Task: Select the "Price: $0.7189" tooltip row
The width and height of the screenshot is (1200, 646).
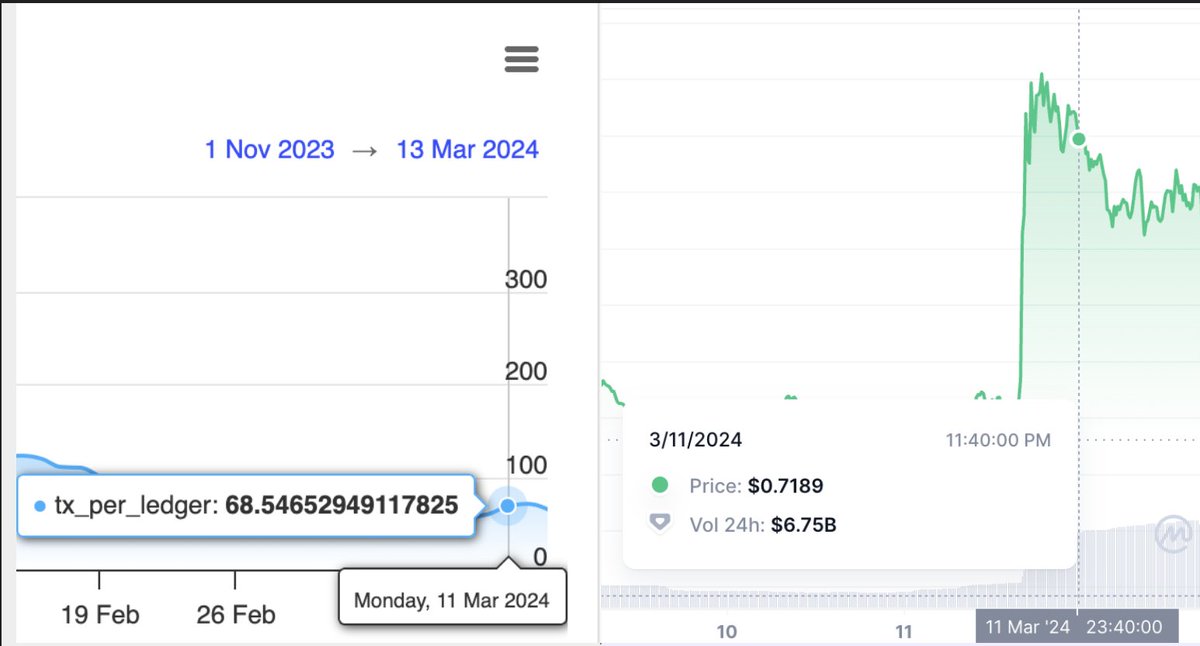Action: [x=755, y=486]
